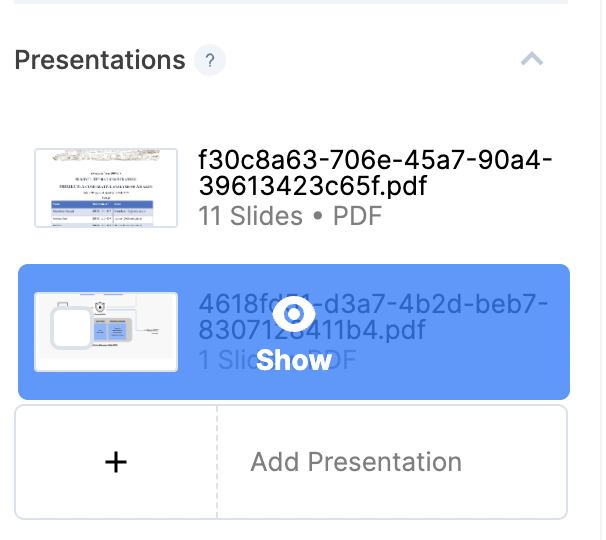
Task: Click the Show label on highlighted presentation
Action: tap(294, 360)
